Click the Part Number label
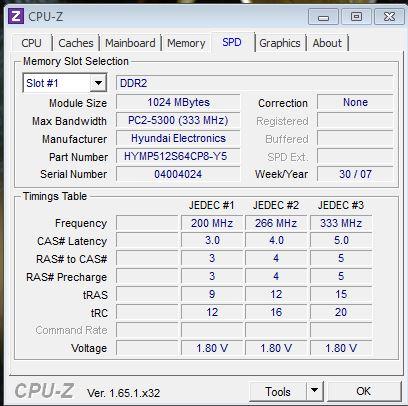Screen dimensions: 408x406 tap(78, 157)
